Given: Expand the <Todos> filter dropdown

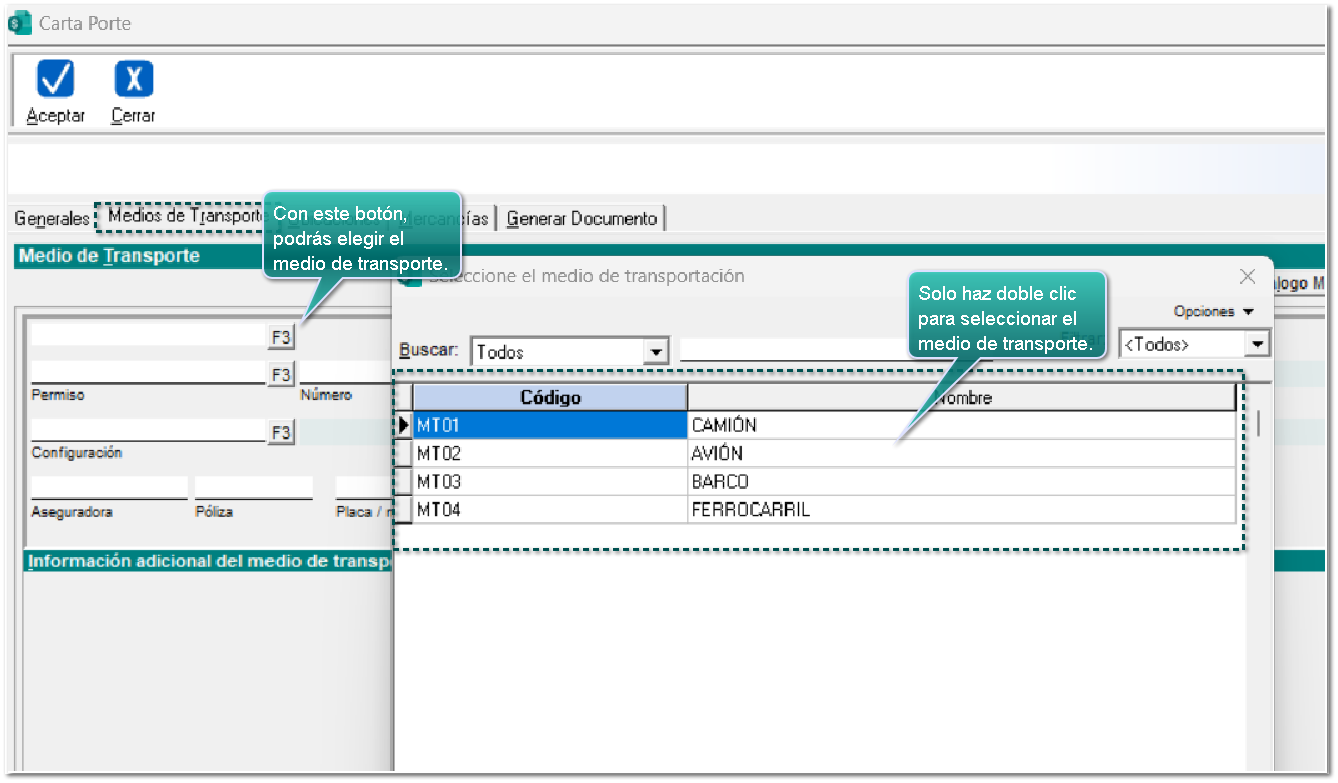Looking at the screenshot, I should tap(1257, 345).
